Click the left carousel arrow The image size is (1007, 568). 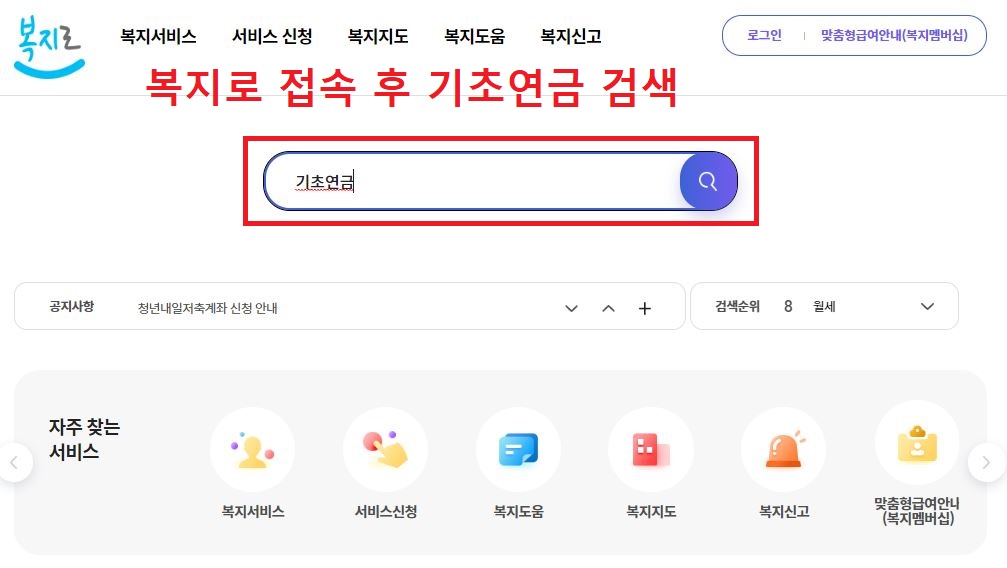[x=14, y=462]
